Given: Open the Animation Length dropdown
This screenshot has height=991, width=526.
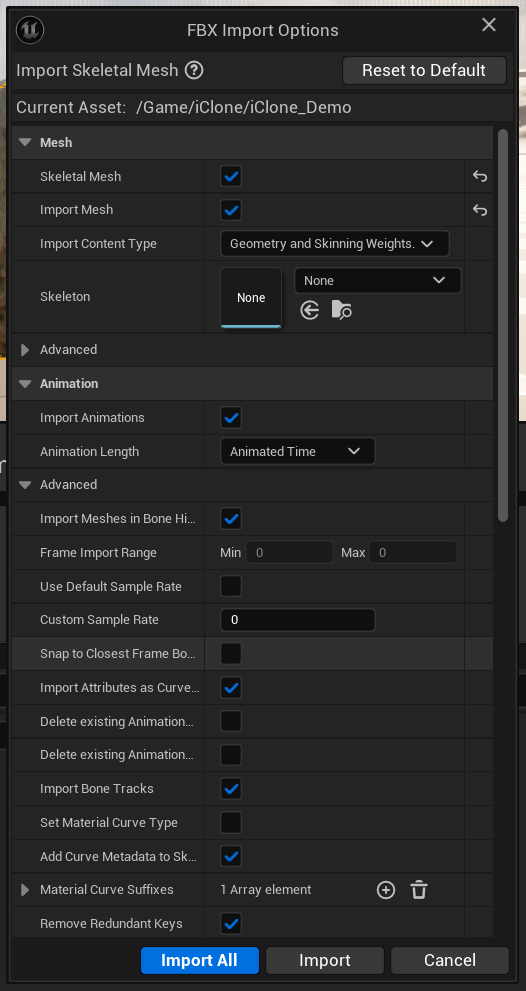Looking at the screenshot, I should 298,451.
